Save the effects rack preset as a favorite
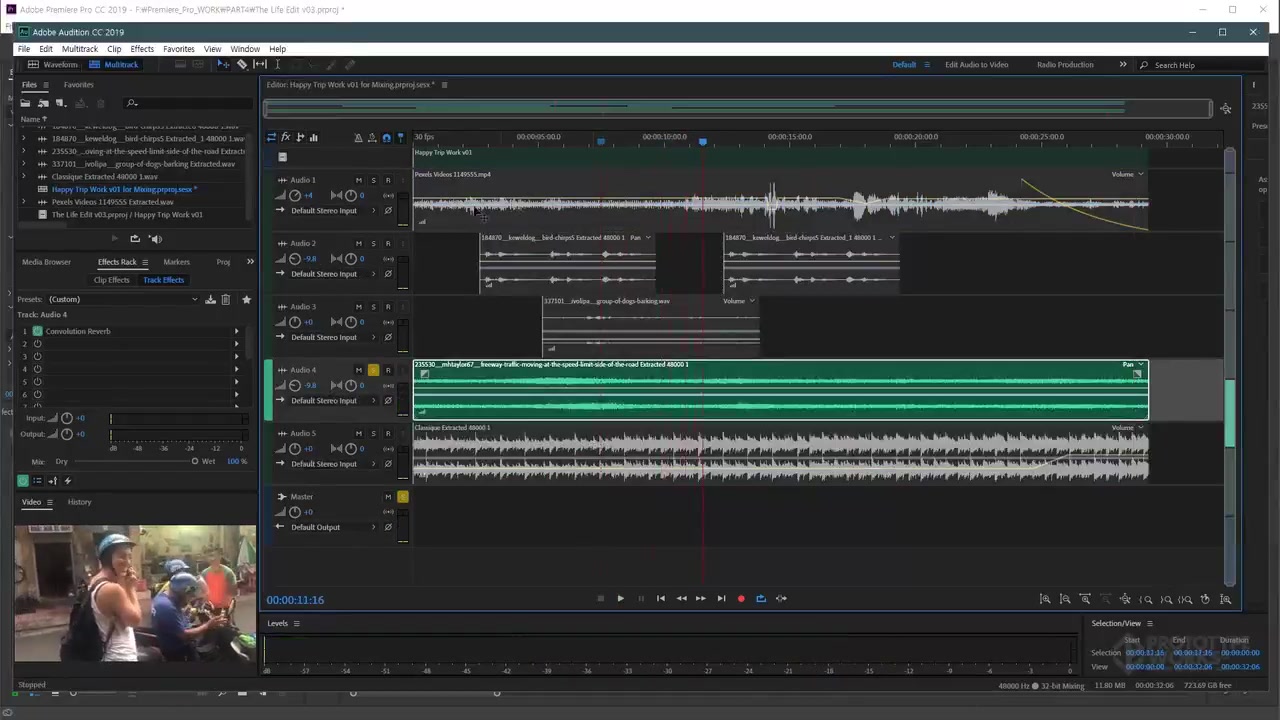The height and width of the screenshot is (720, 1280). click(x=246, y=299)
